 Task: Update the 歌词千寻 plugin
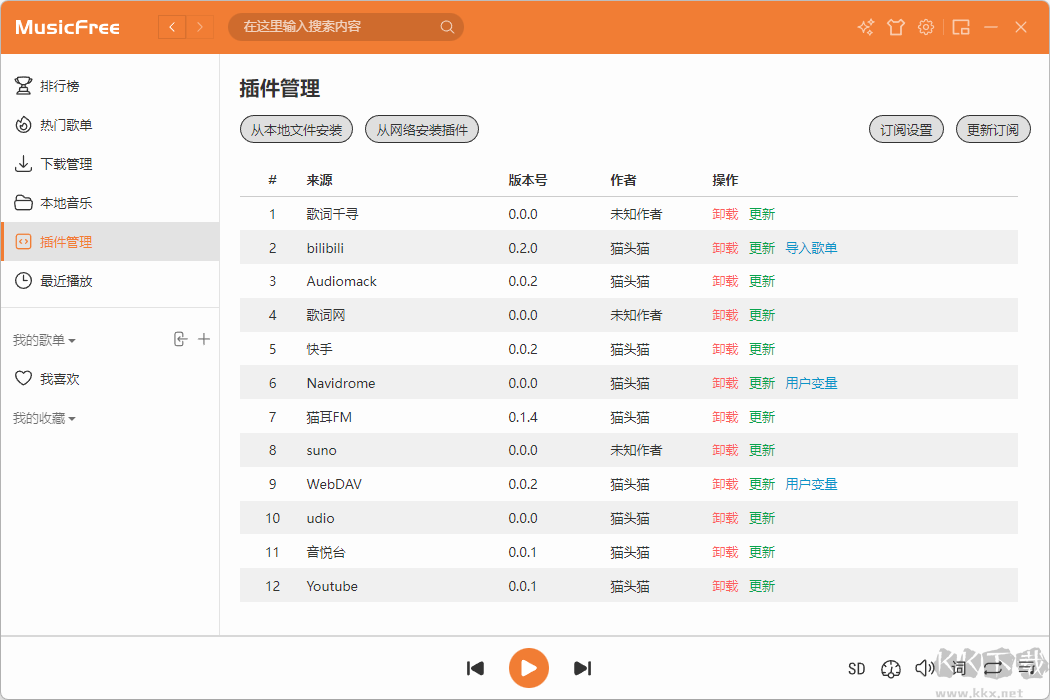(761, 214)
